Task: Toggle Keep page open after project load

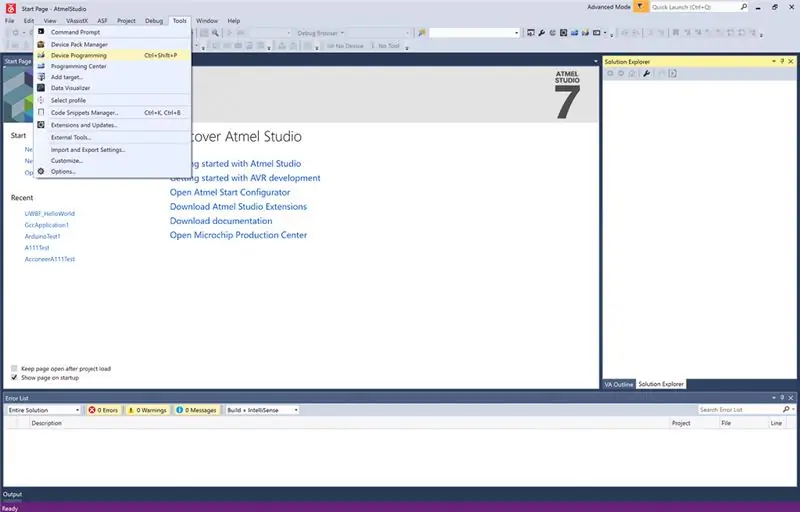Action: (x=14, y=368)
